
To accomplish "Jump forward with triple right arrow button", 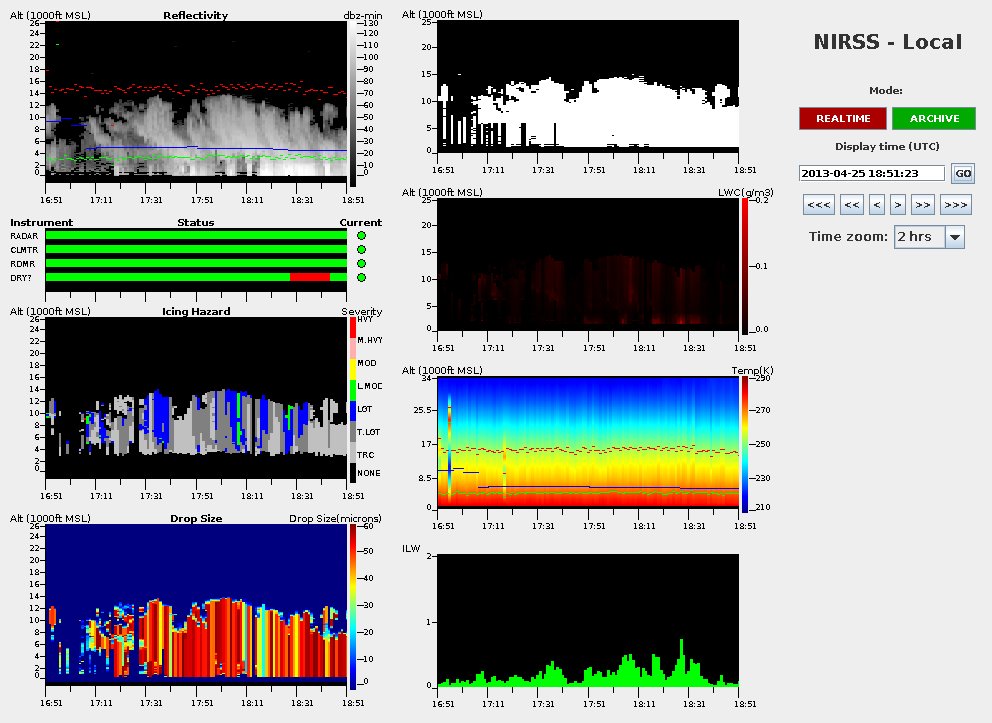I will point(955,205).
